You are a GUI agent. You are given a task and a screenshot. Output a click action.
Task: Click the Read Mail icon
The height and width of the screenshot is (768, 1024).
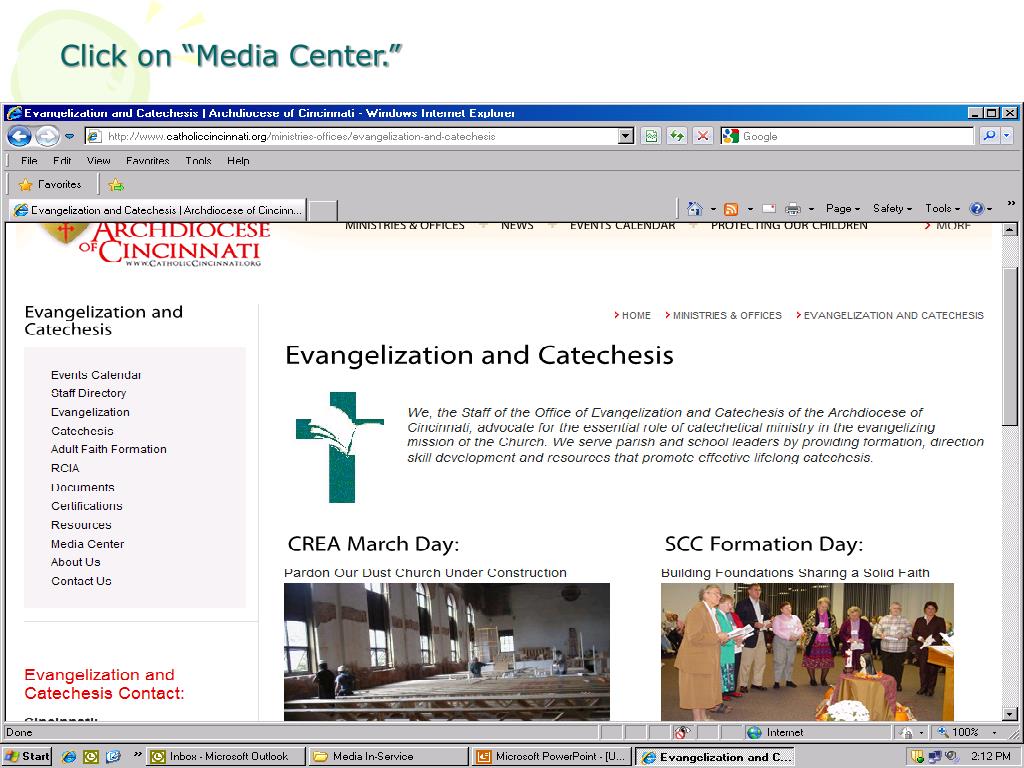[x=769, y=209]
